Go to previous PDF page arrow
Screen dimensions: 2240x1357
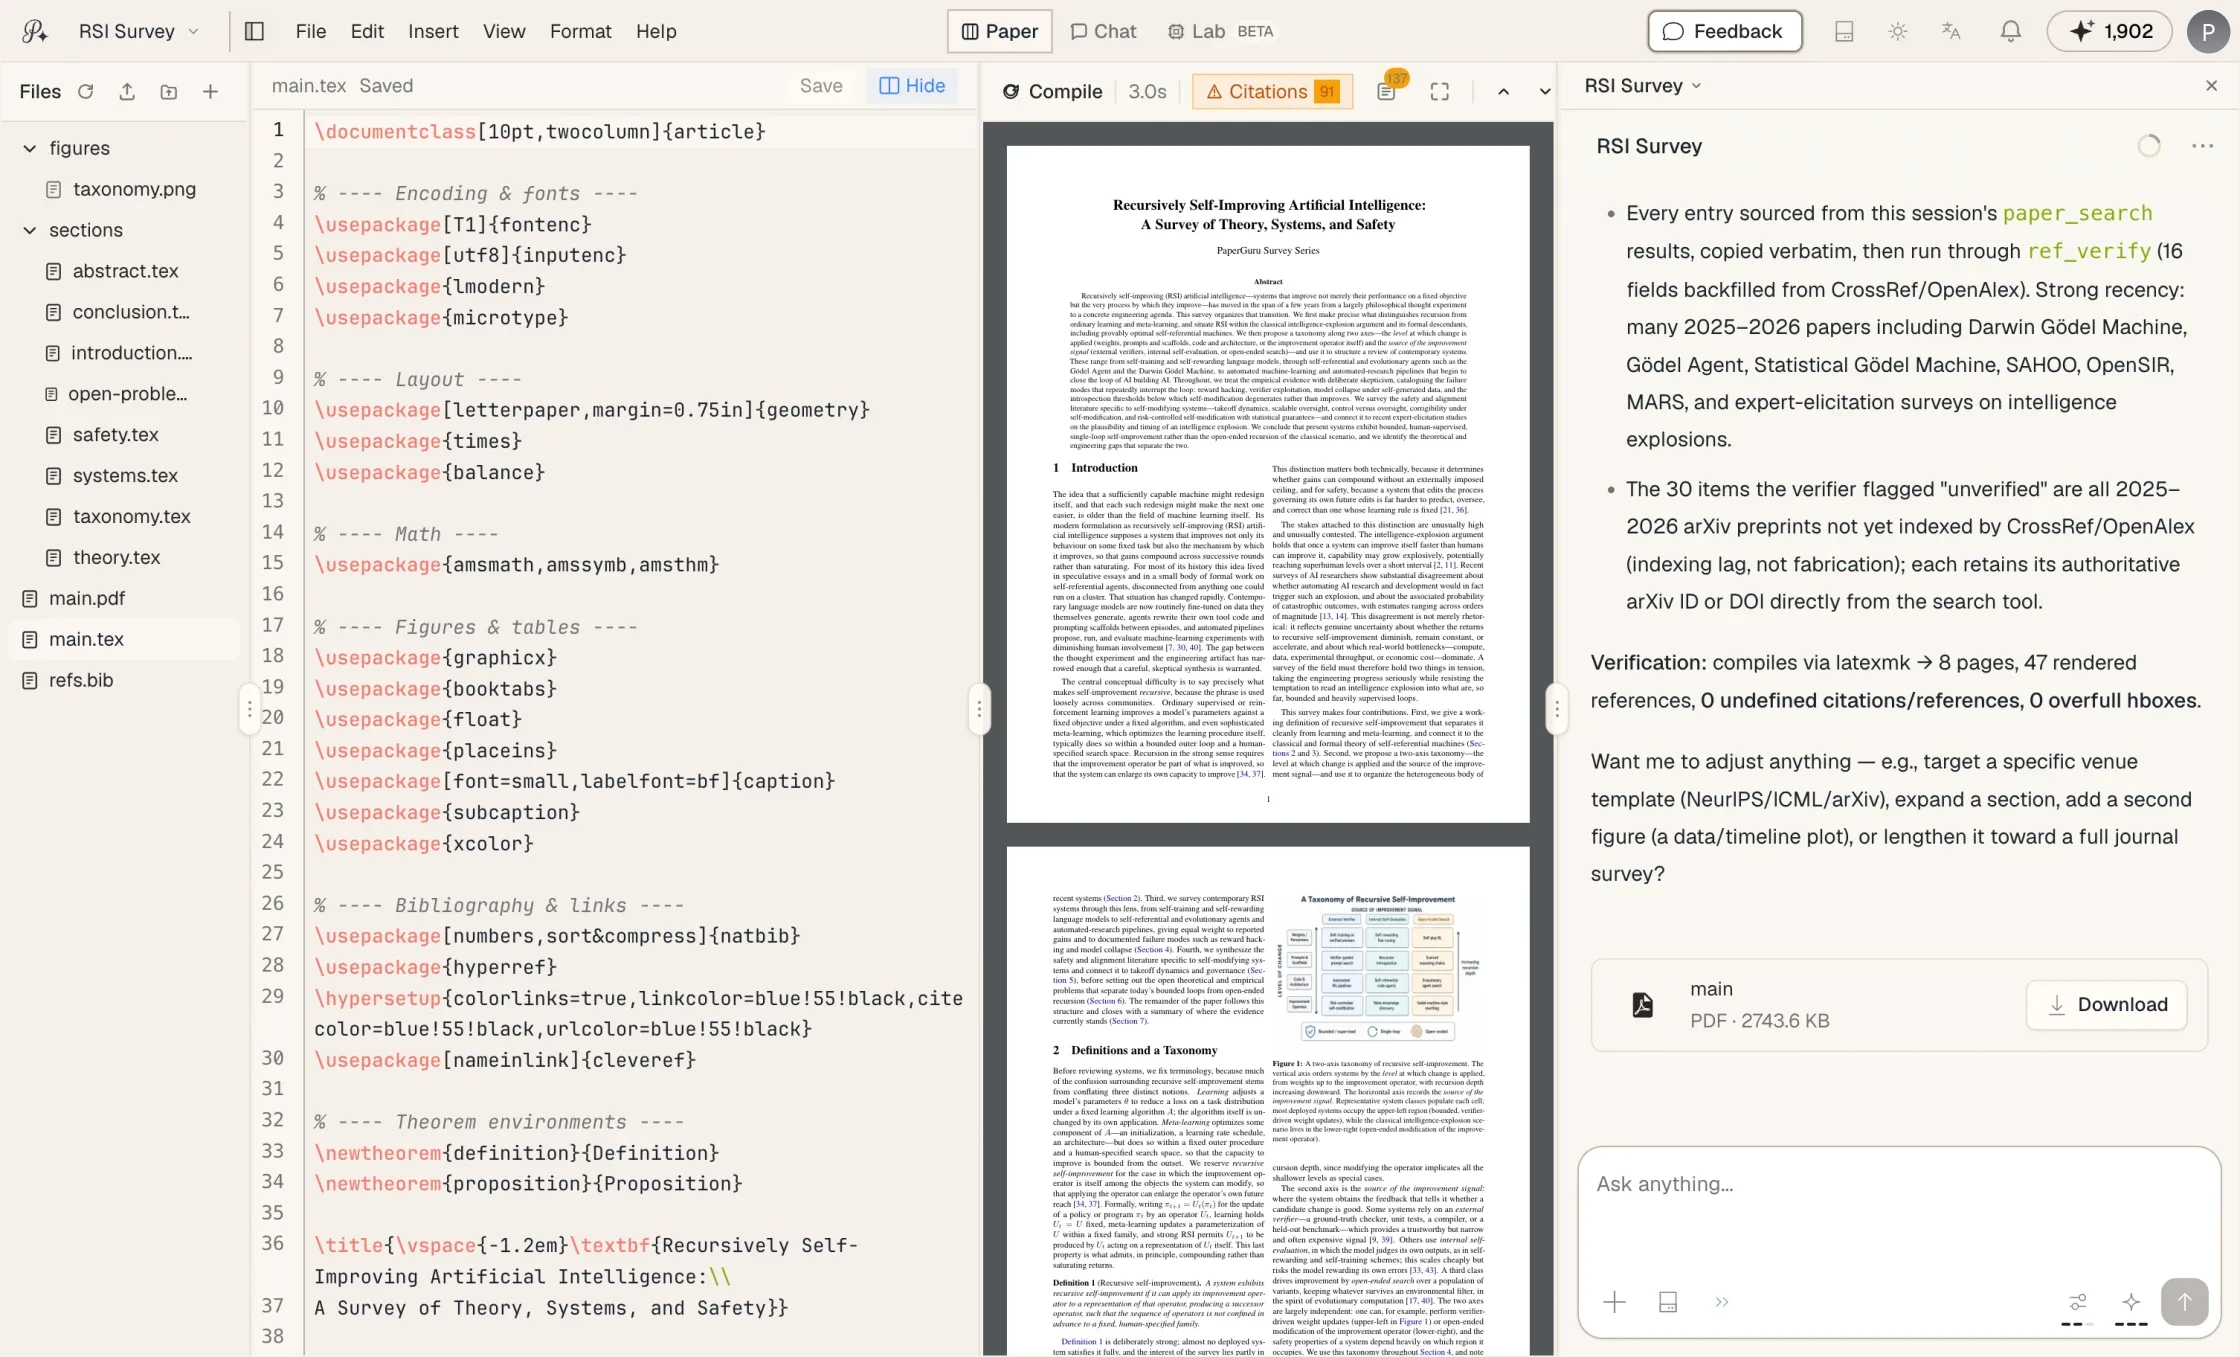(x=1503, y=91)
